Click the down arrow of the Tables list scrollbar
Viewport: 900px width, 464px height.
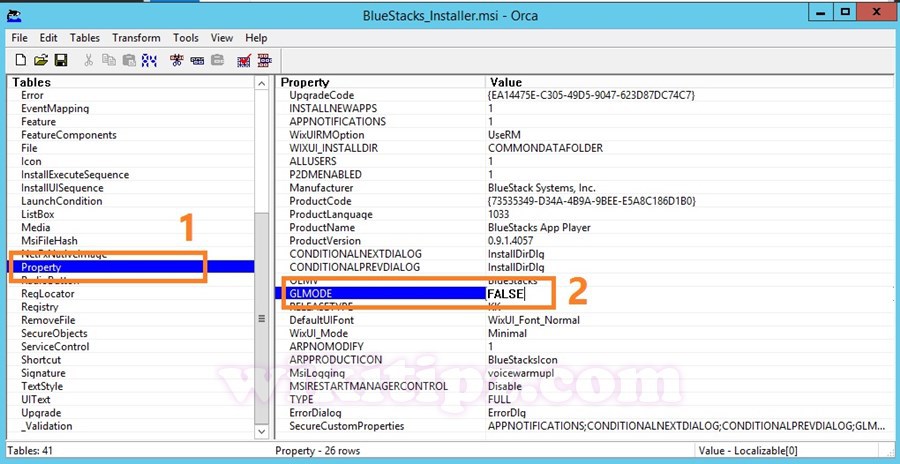coord(262,431)
